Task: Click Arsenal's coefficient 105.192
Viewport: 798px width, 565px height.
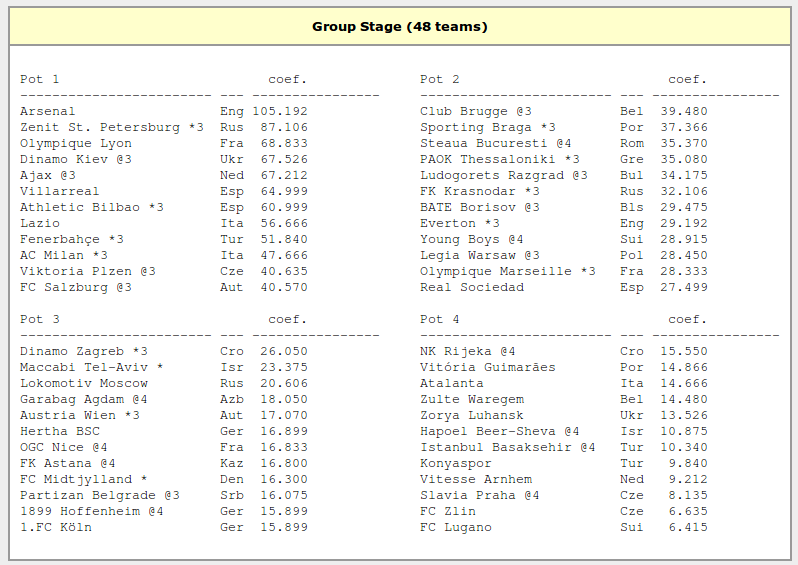Action: pos(280,111)
